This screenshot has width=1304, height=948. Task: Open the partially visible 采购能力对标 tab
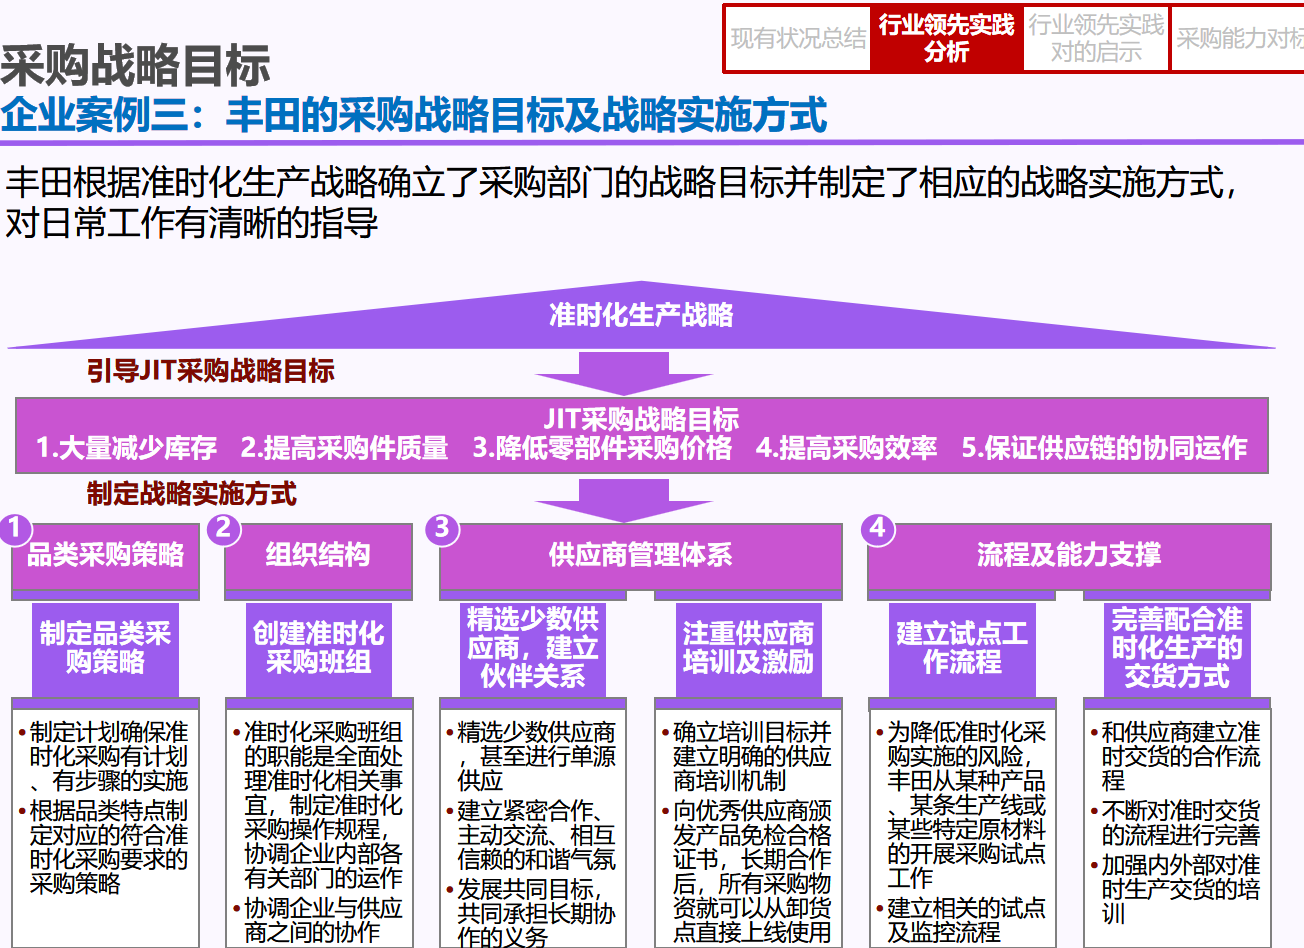point(1239,39)
